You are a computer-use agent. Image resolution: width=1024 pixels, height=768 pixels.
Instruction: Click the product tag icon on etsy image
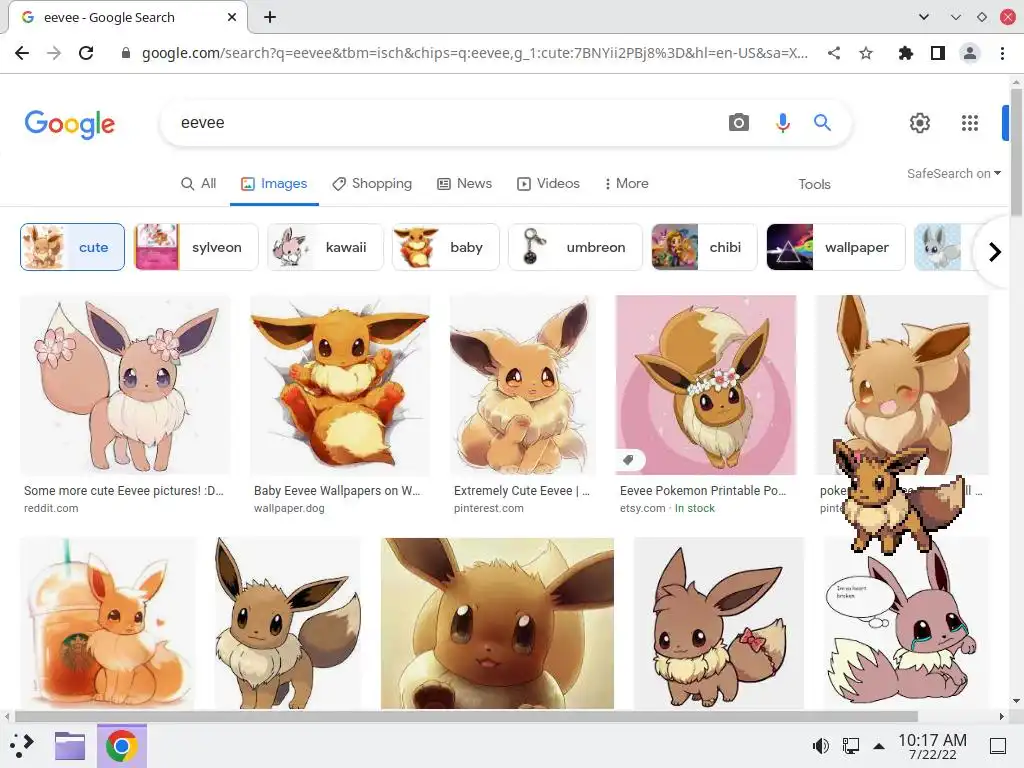click(x=628, y=460)
